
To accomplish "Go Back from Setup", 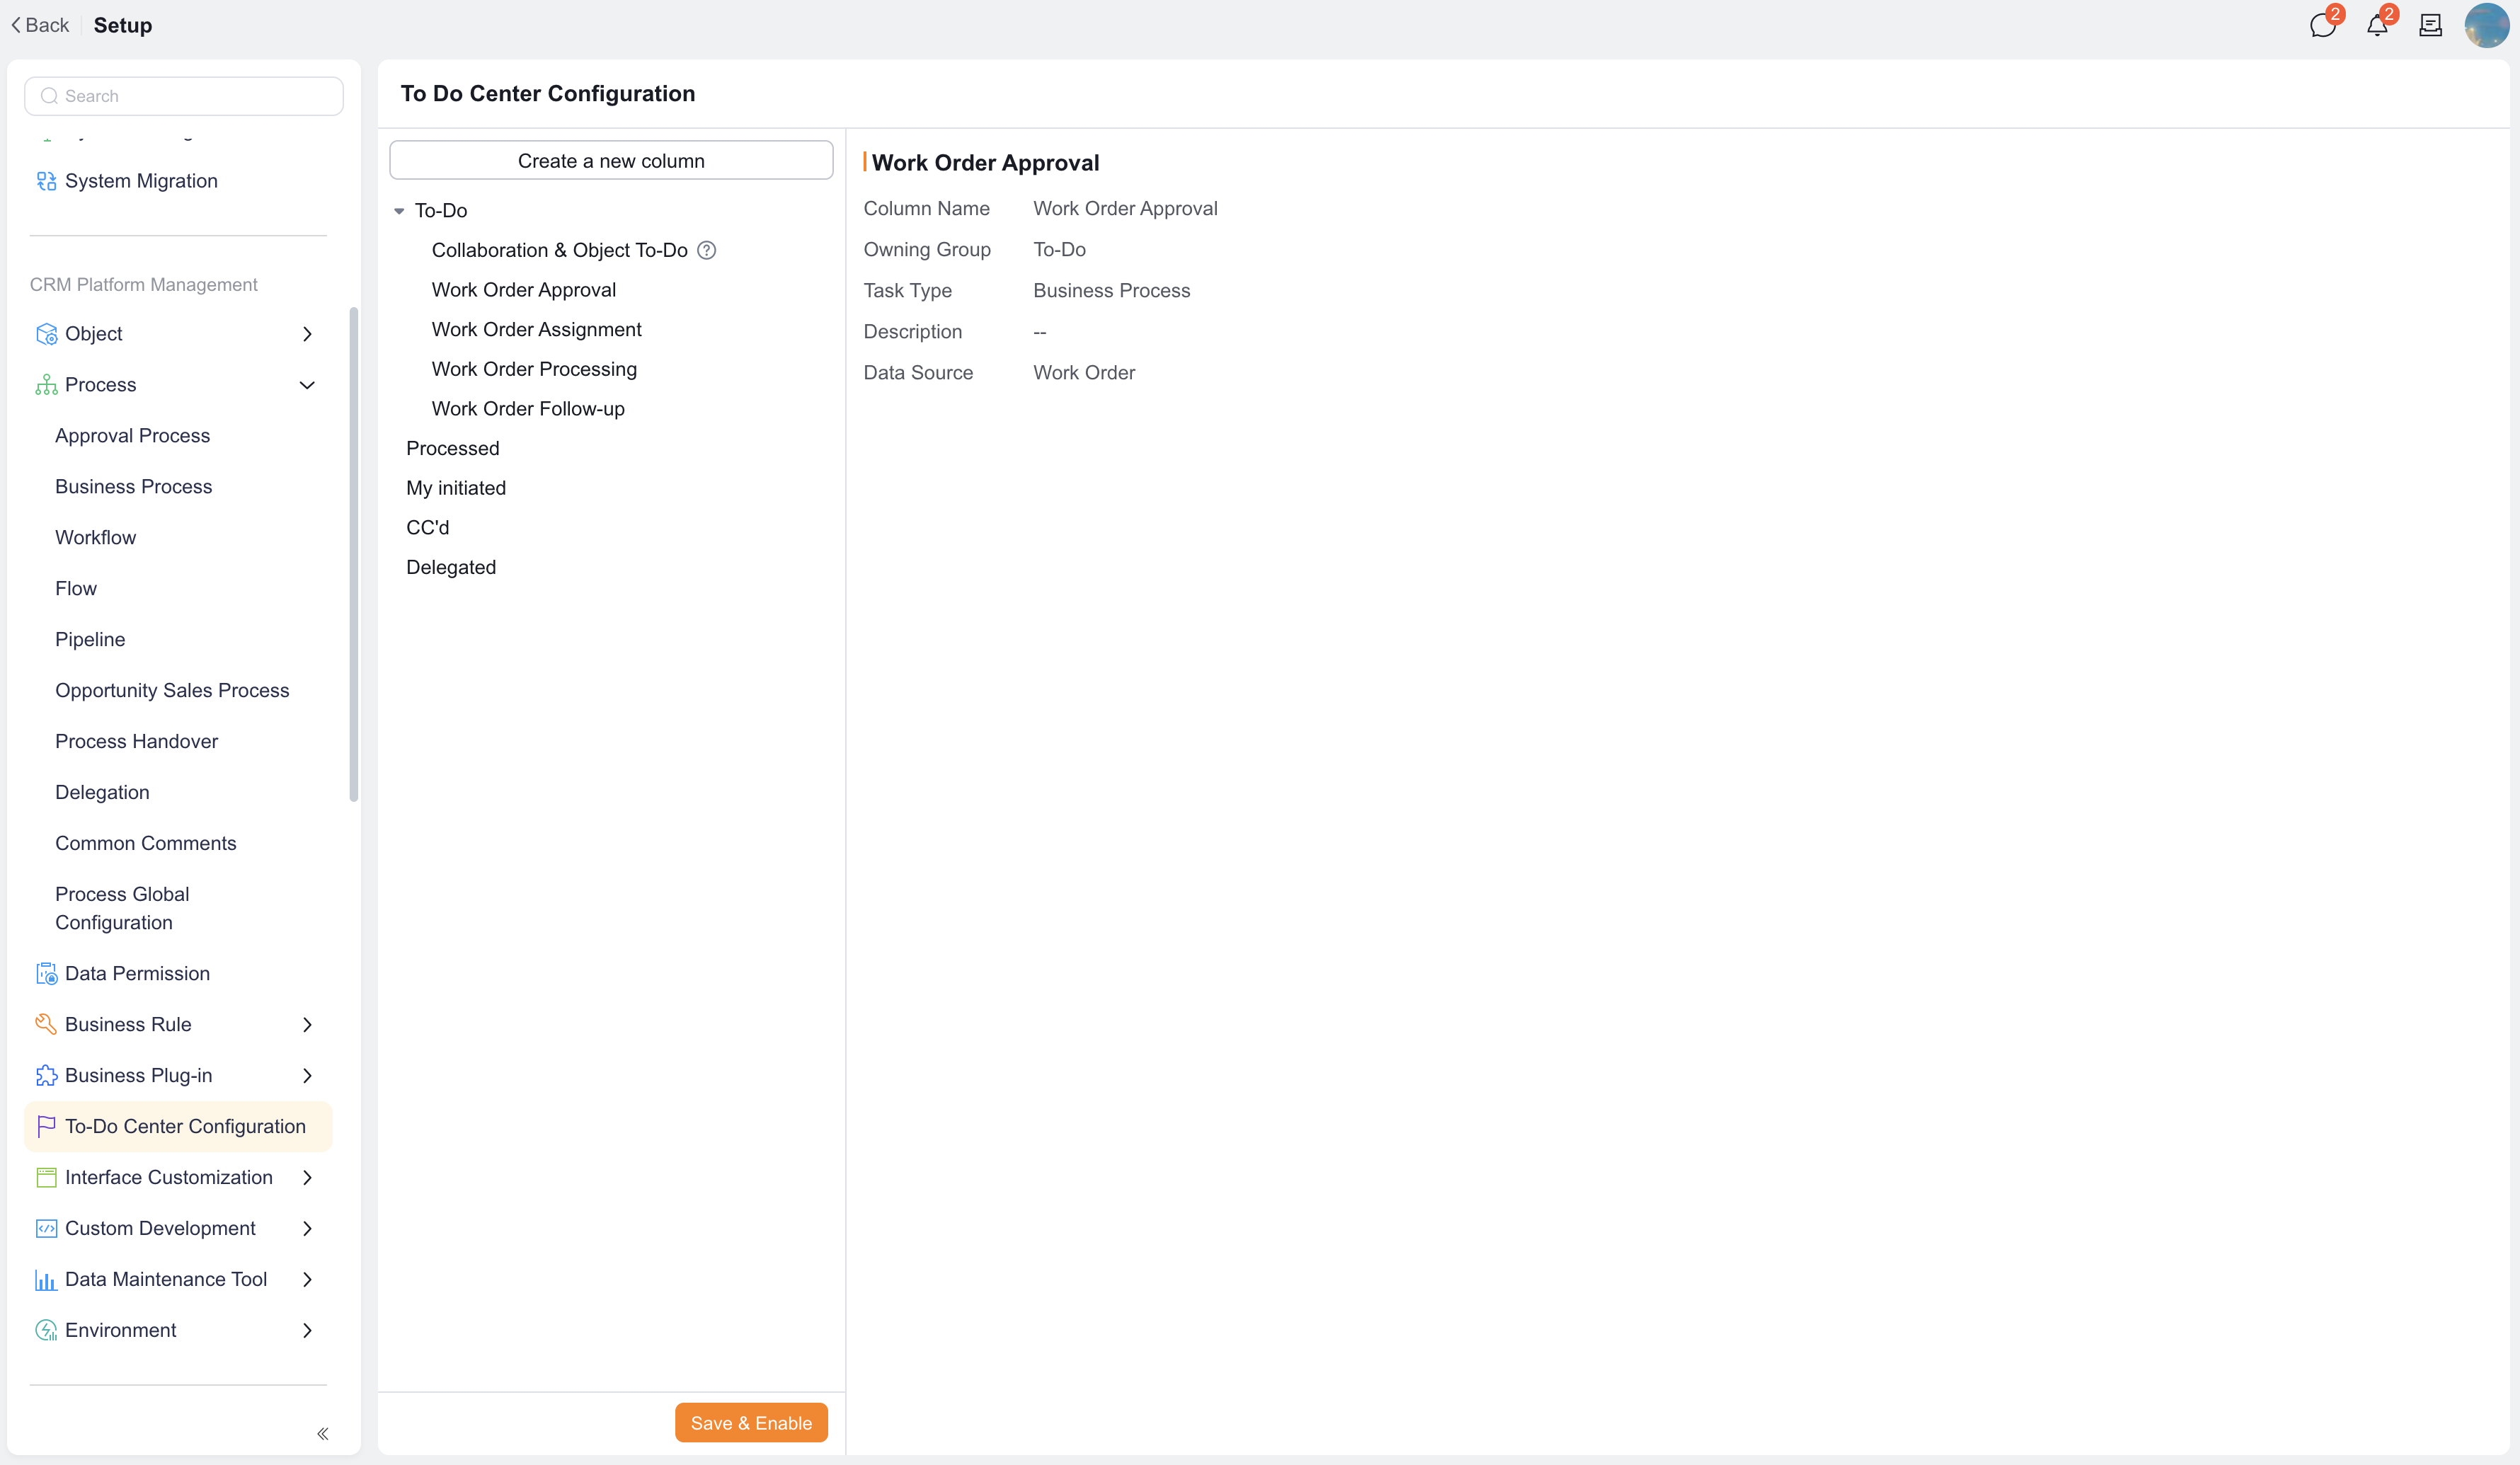I will point(40,25).
